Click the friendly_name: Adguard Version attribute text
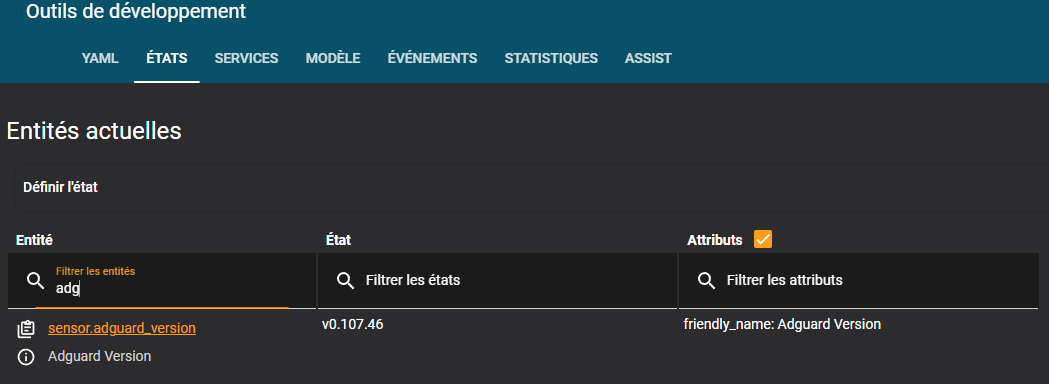 click(x=782, y=324)
